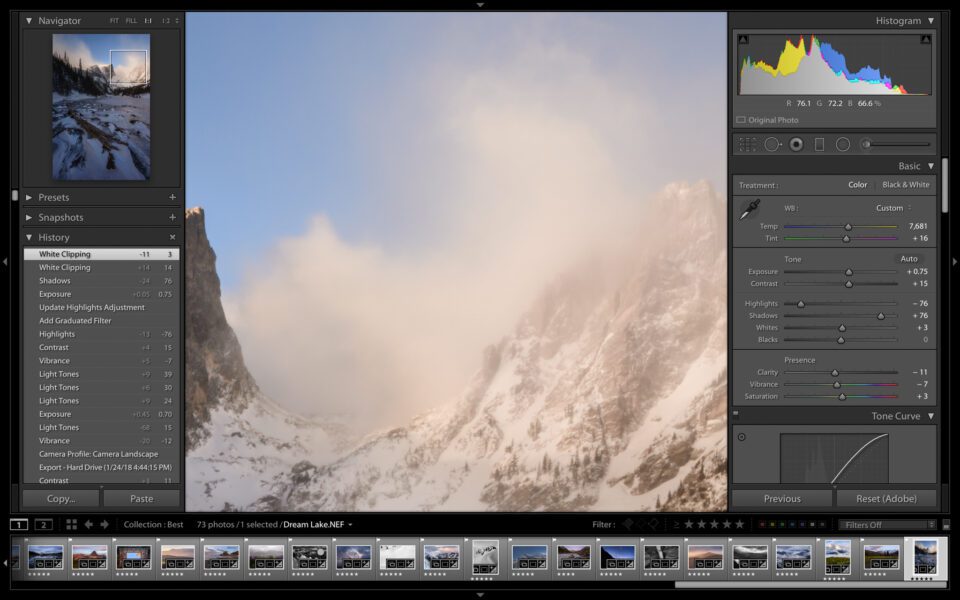Go back using the filmstrip left arrow
960x600 pixels.
tap(89, 525)
